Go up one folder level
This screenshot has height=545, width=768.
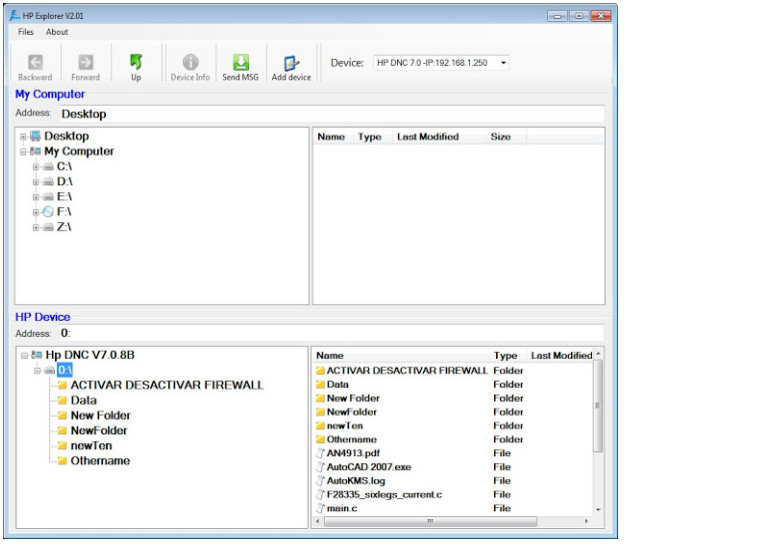pyautogui.click(x=136, y=63)
